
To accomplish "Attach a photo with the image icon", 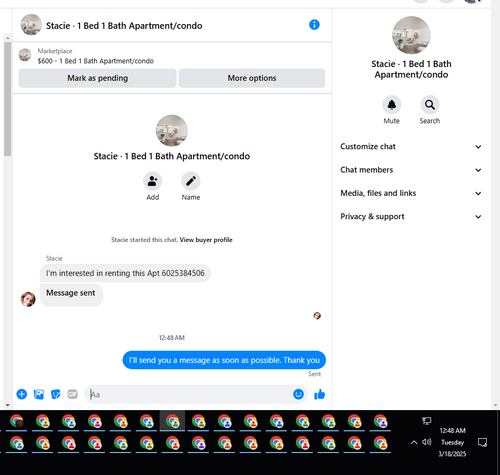I will coord(39,394).
